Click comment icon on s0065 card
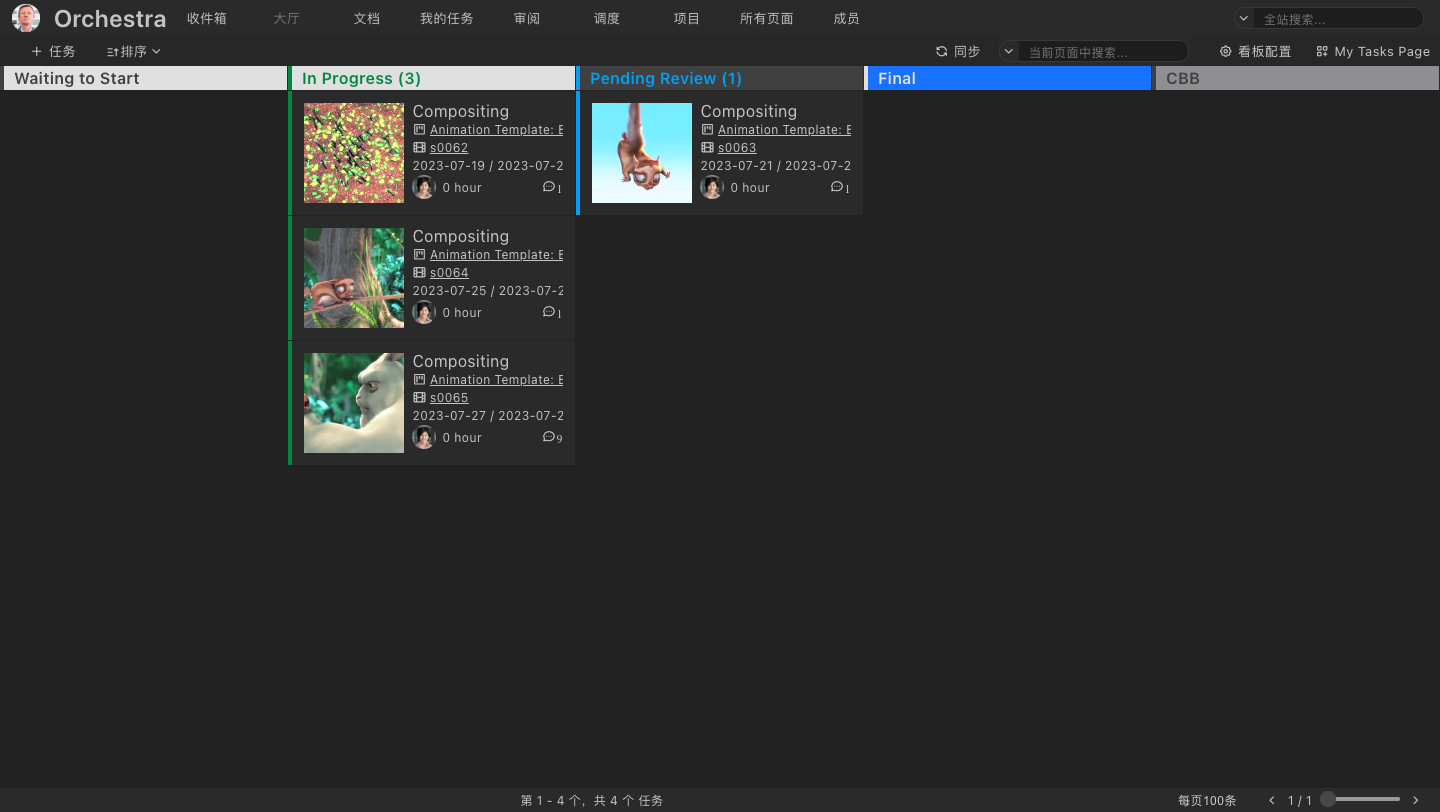 549,437
